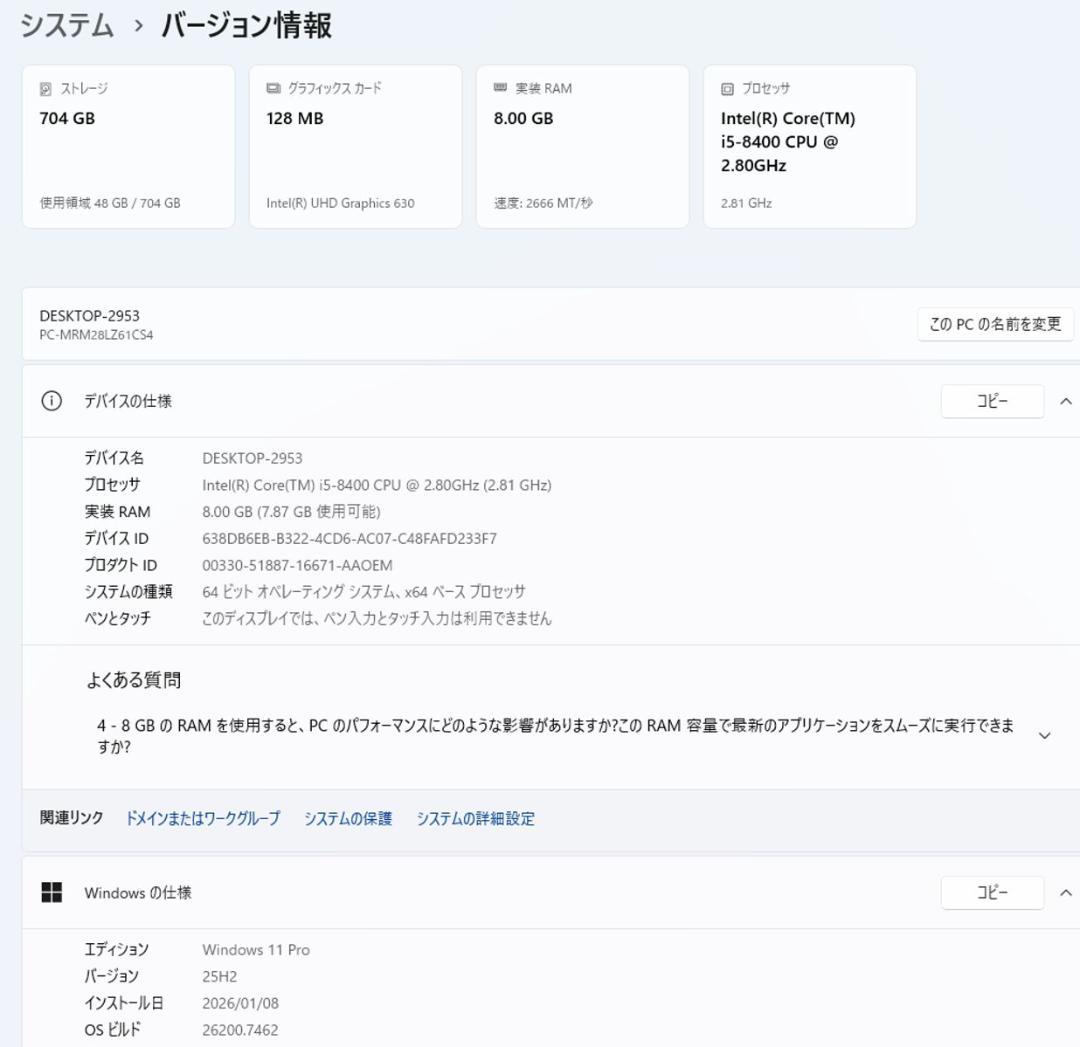The width and height of the screenshot is (1080, 1047).
Task: Collapse the Windows の仕様 section
Action: tap(1064, 892)
